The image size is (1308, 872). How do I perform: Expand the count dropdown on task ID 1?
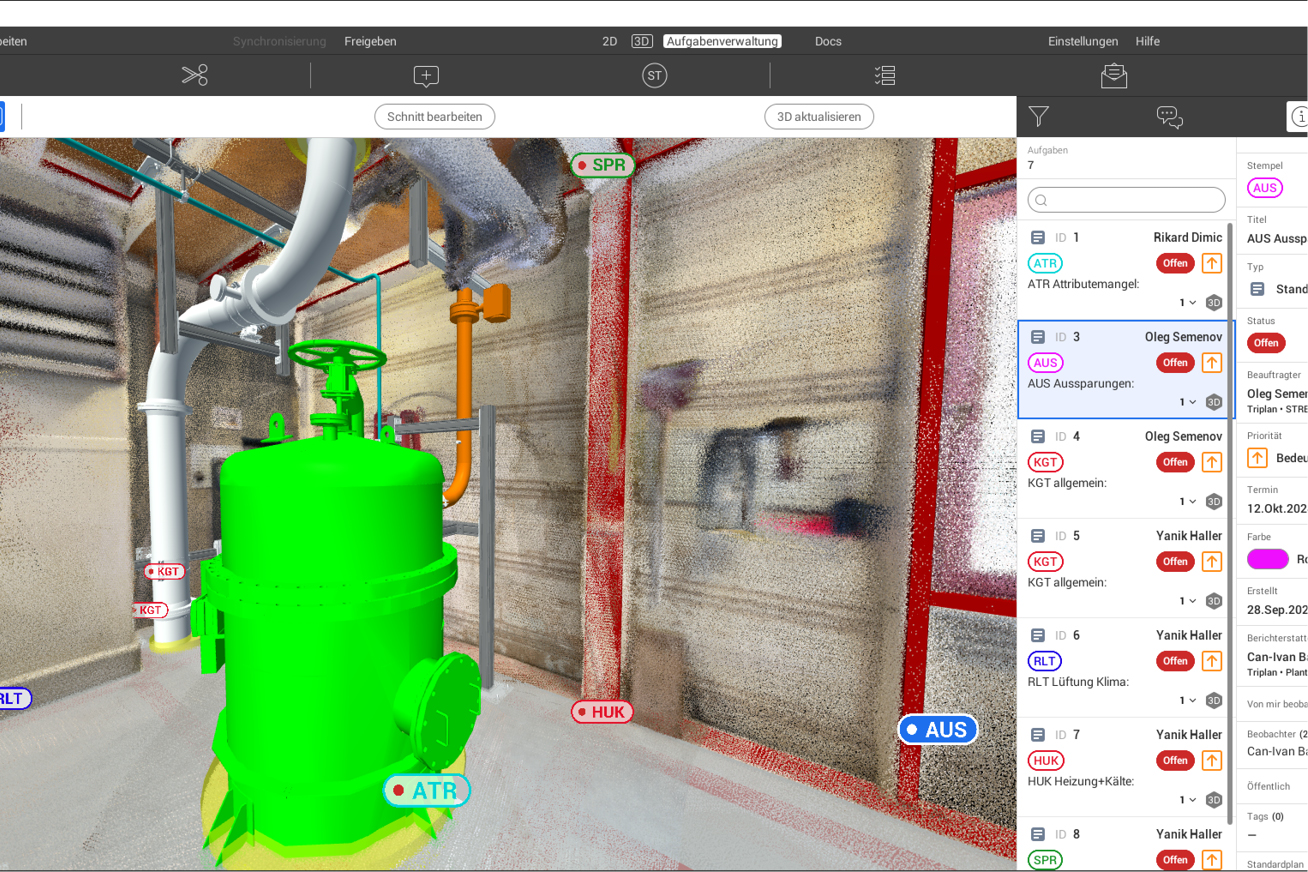point(1187,303)
